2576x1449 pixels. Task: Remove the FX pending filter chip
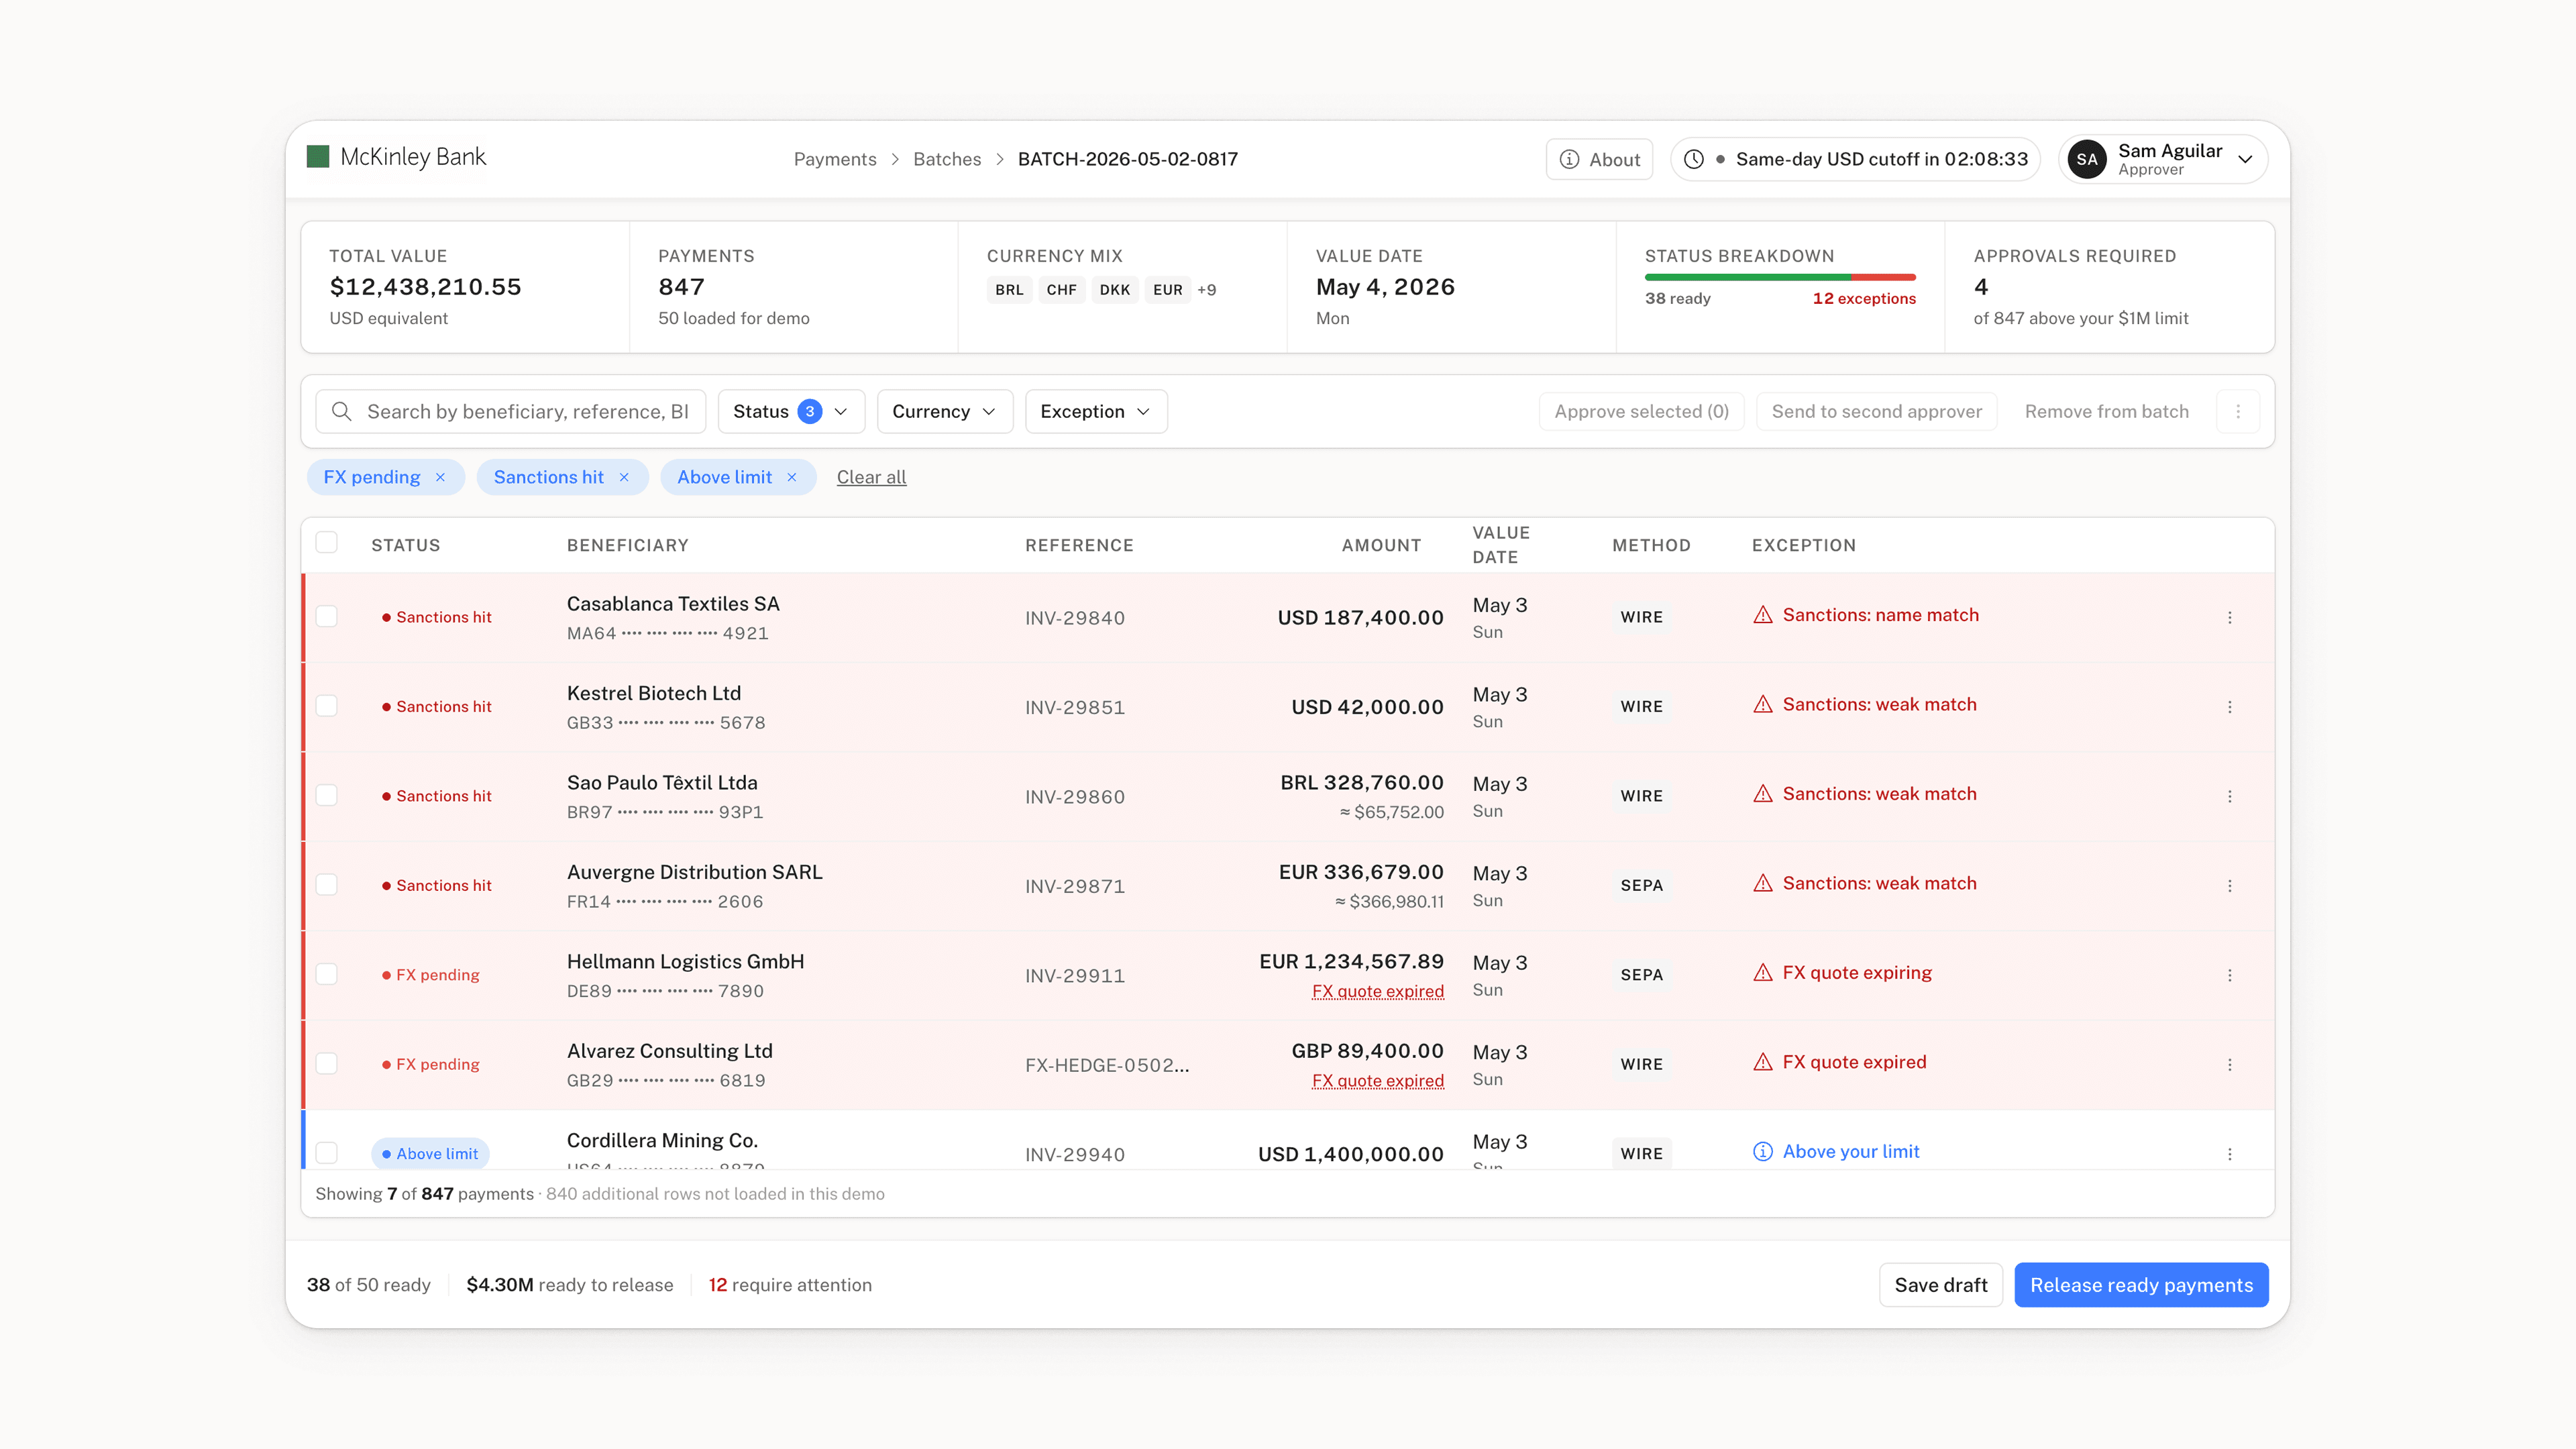coord(440,477)
